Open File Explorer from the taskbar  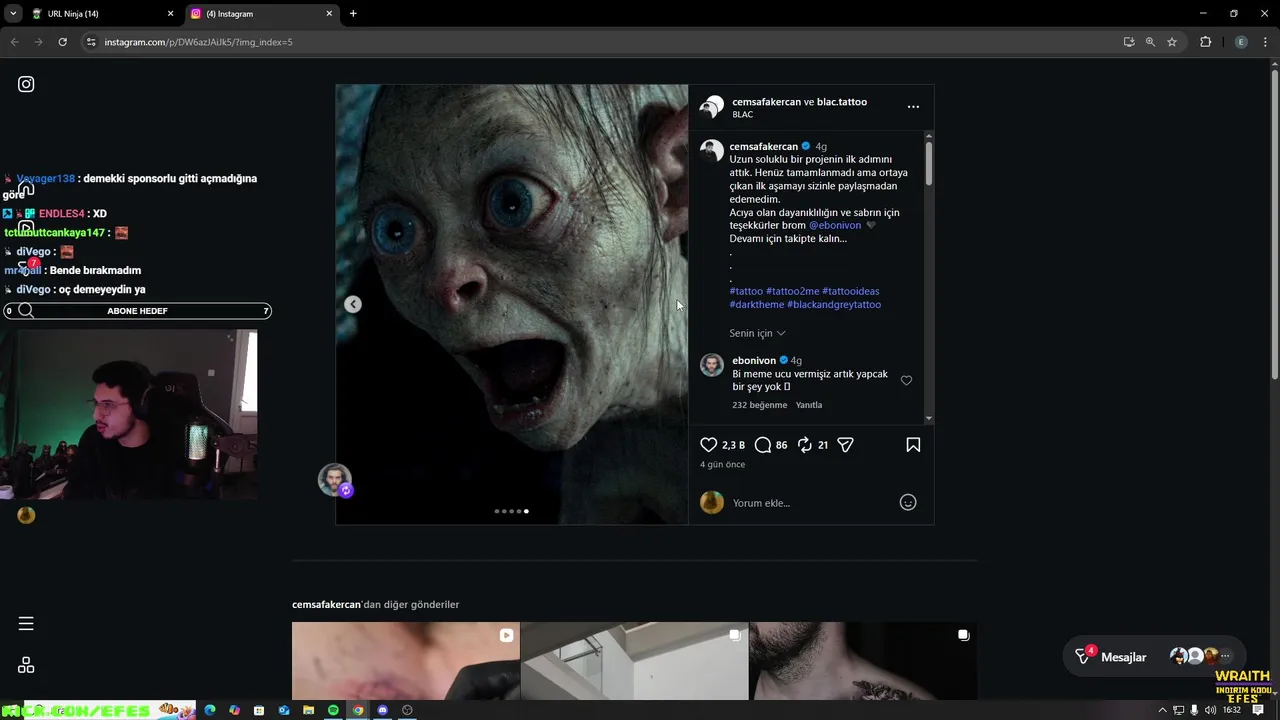click(x=308, y=710)
